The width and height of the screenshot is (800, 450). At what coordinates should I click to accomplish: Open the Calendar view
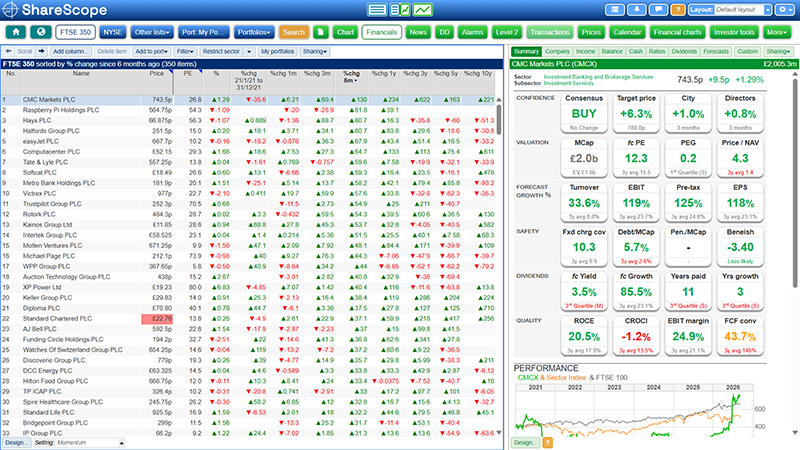pos(627,32)
